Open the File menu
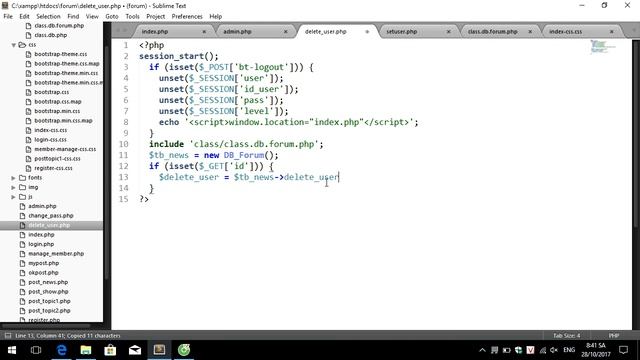Image resolution: width=640 pixels, height=360 pixels. click(x=8, y=16)
